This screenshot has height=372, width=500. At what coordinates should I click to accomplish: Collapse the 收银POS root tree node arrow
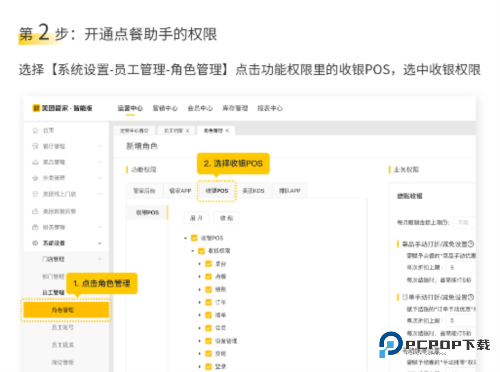point(185,238)
